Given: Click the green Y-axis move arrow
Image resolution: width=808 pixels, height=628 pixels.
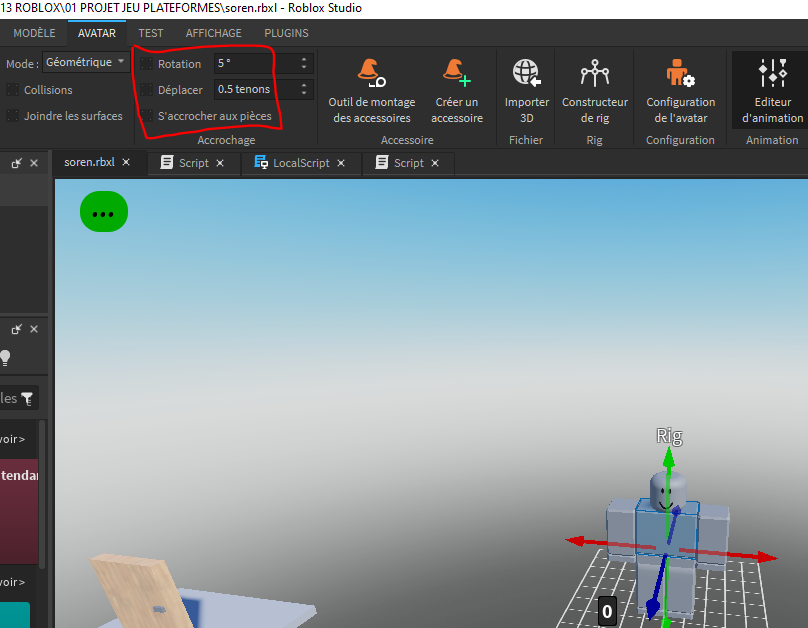Looking at the screenshot, I should pos(668,457).
